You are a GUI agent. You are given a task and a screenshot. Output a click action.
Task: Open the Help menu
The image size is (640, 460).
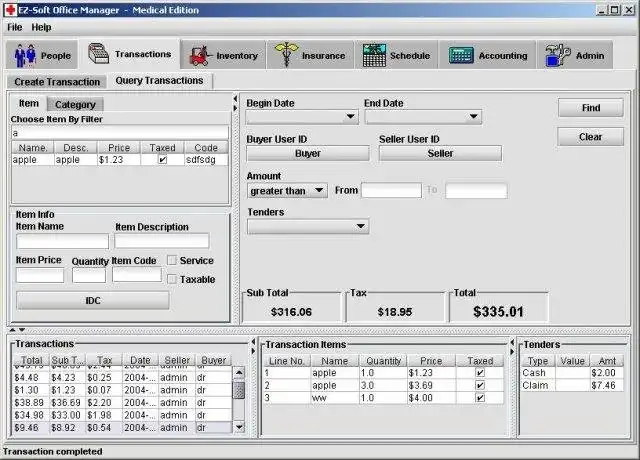(41, 27)
